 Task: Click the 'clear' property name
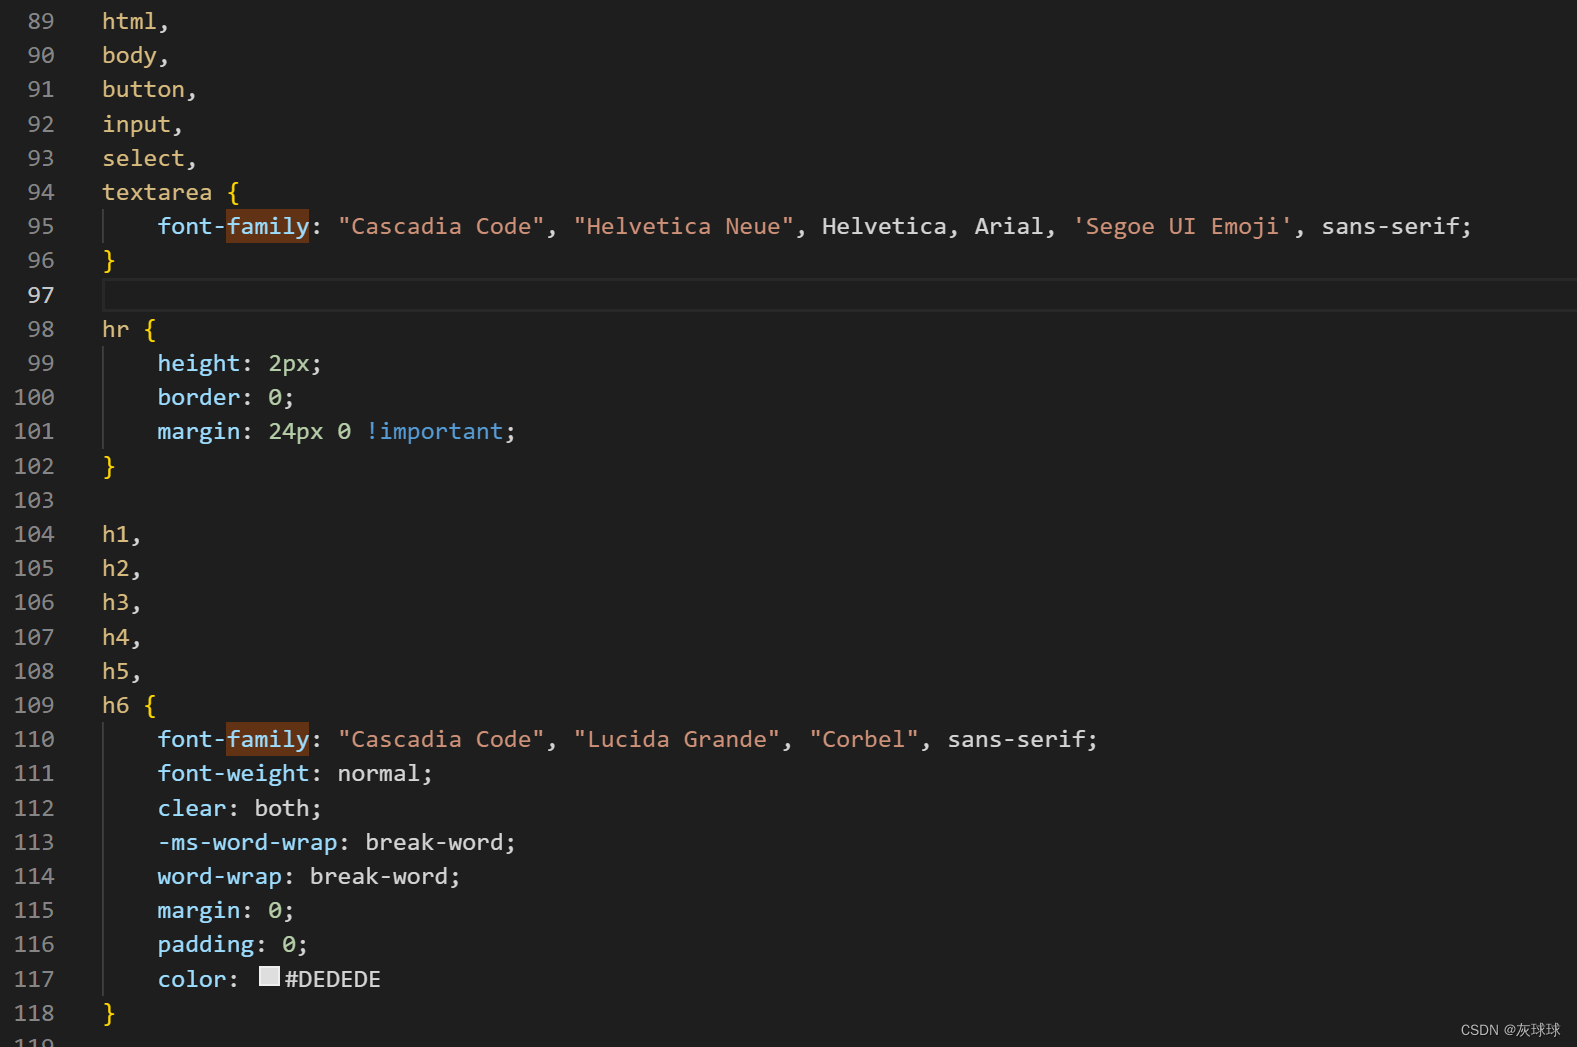click(192, 808)
